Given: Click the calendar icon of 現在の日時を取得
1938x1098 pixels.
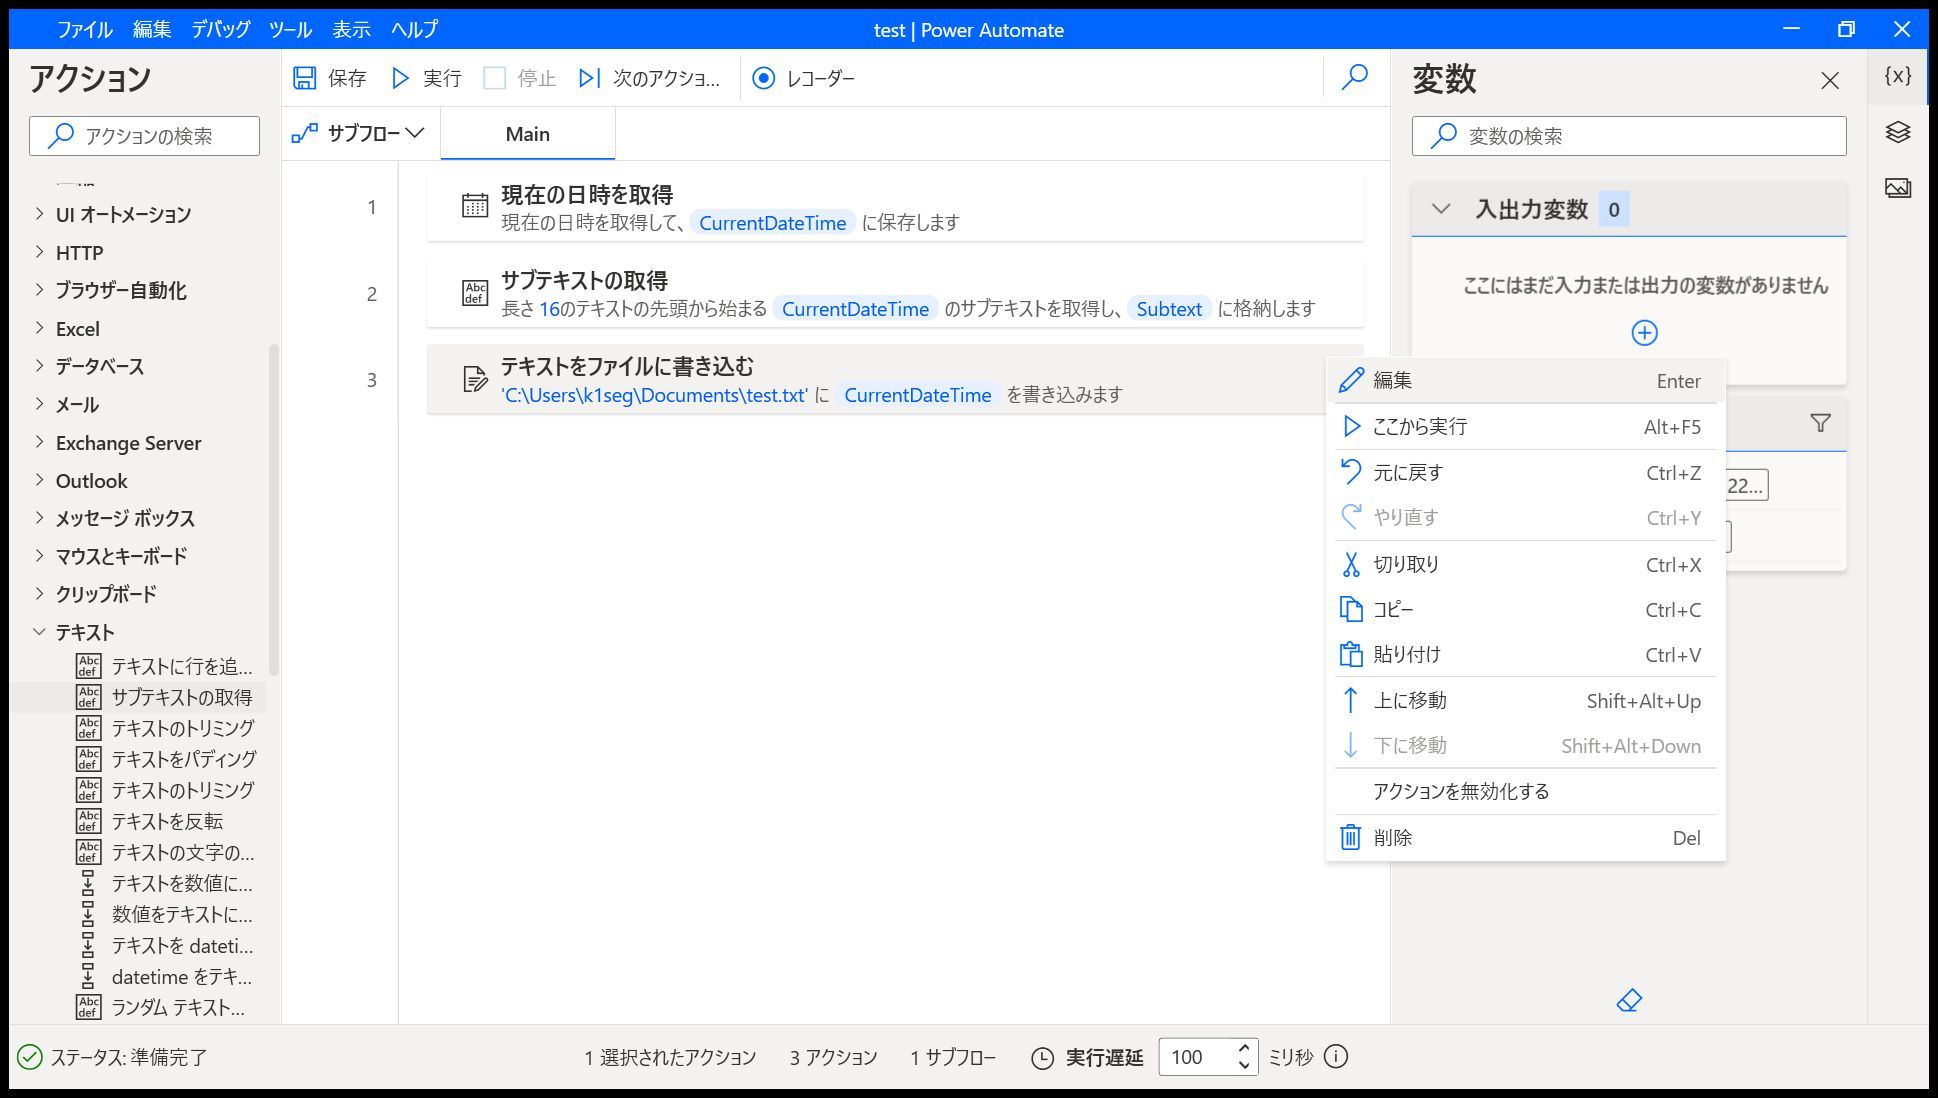Looking at the screenshot, I should 474,205.
